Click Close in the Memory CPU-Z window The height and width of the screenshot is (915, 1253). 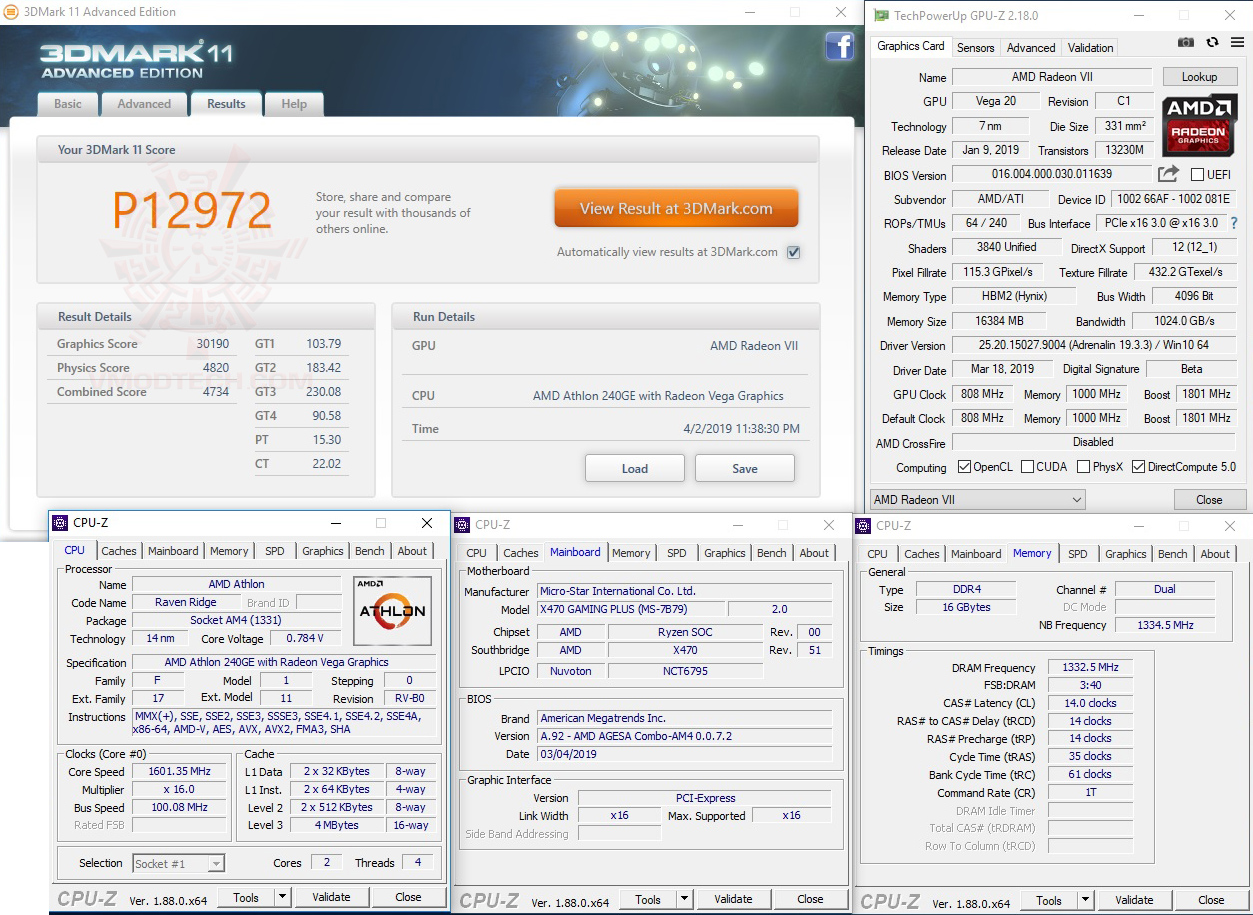(1211, 900)
